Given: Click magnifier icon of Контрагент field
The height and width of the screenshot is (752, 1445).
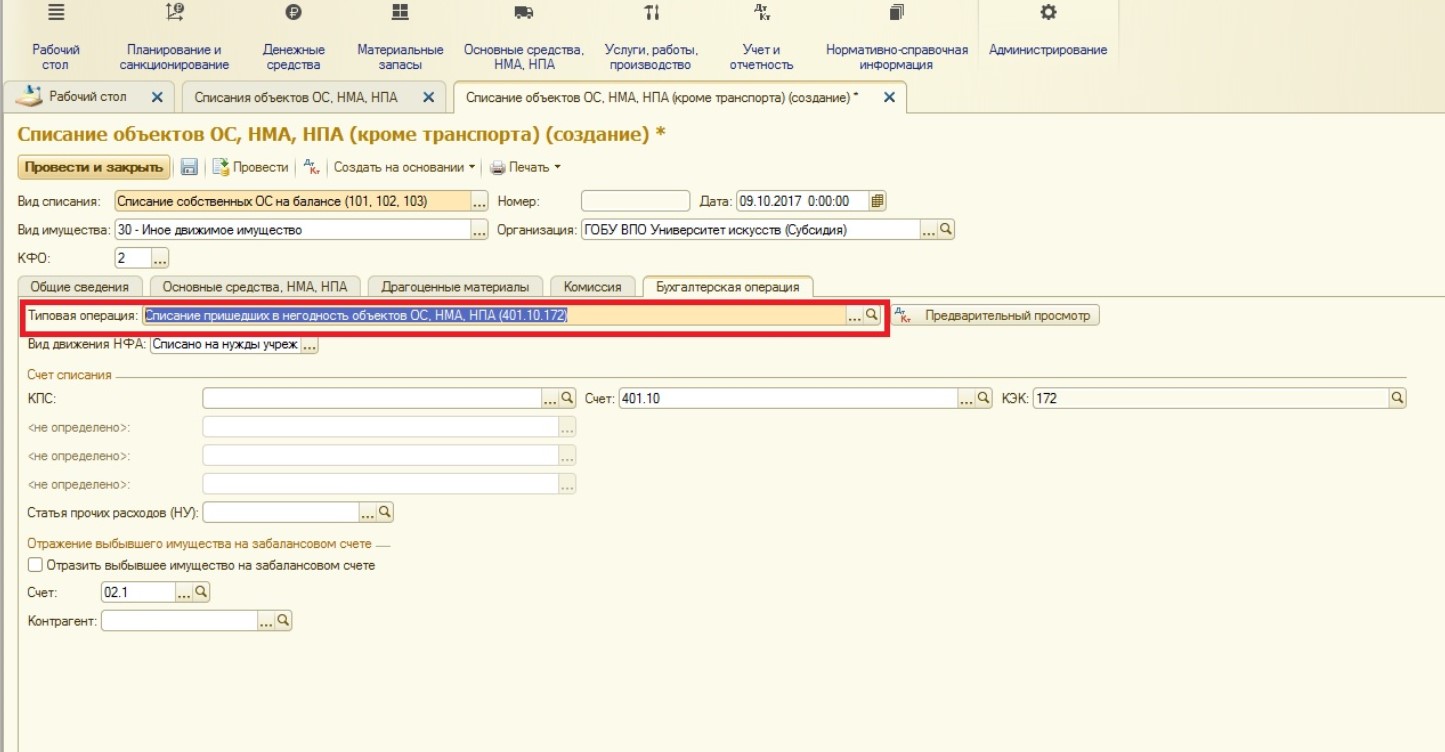Looking at the screenshot, I should 284,621.
